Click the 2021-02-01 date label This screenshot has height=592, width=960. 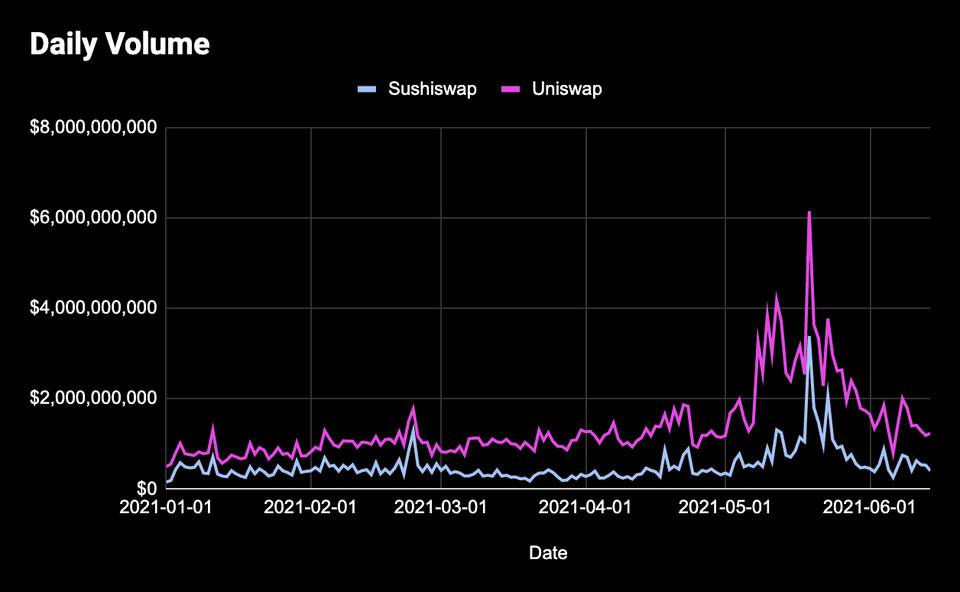[310, 507]
